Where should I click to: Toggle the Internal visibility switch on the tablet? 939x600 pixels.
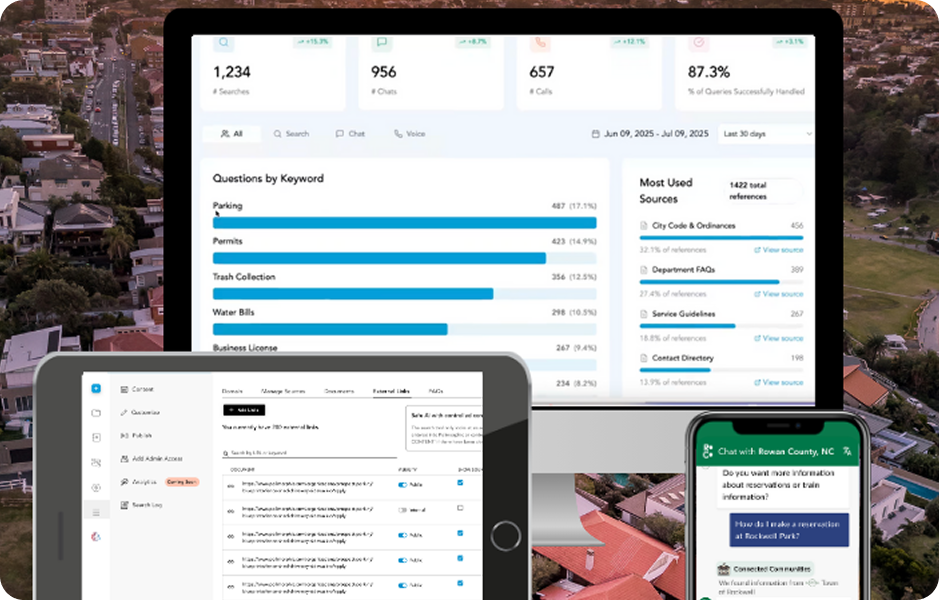(x=402, y=510)
